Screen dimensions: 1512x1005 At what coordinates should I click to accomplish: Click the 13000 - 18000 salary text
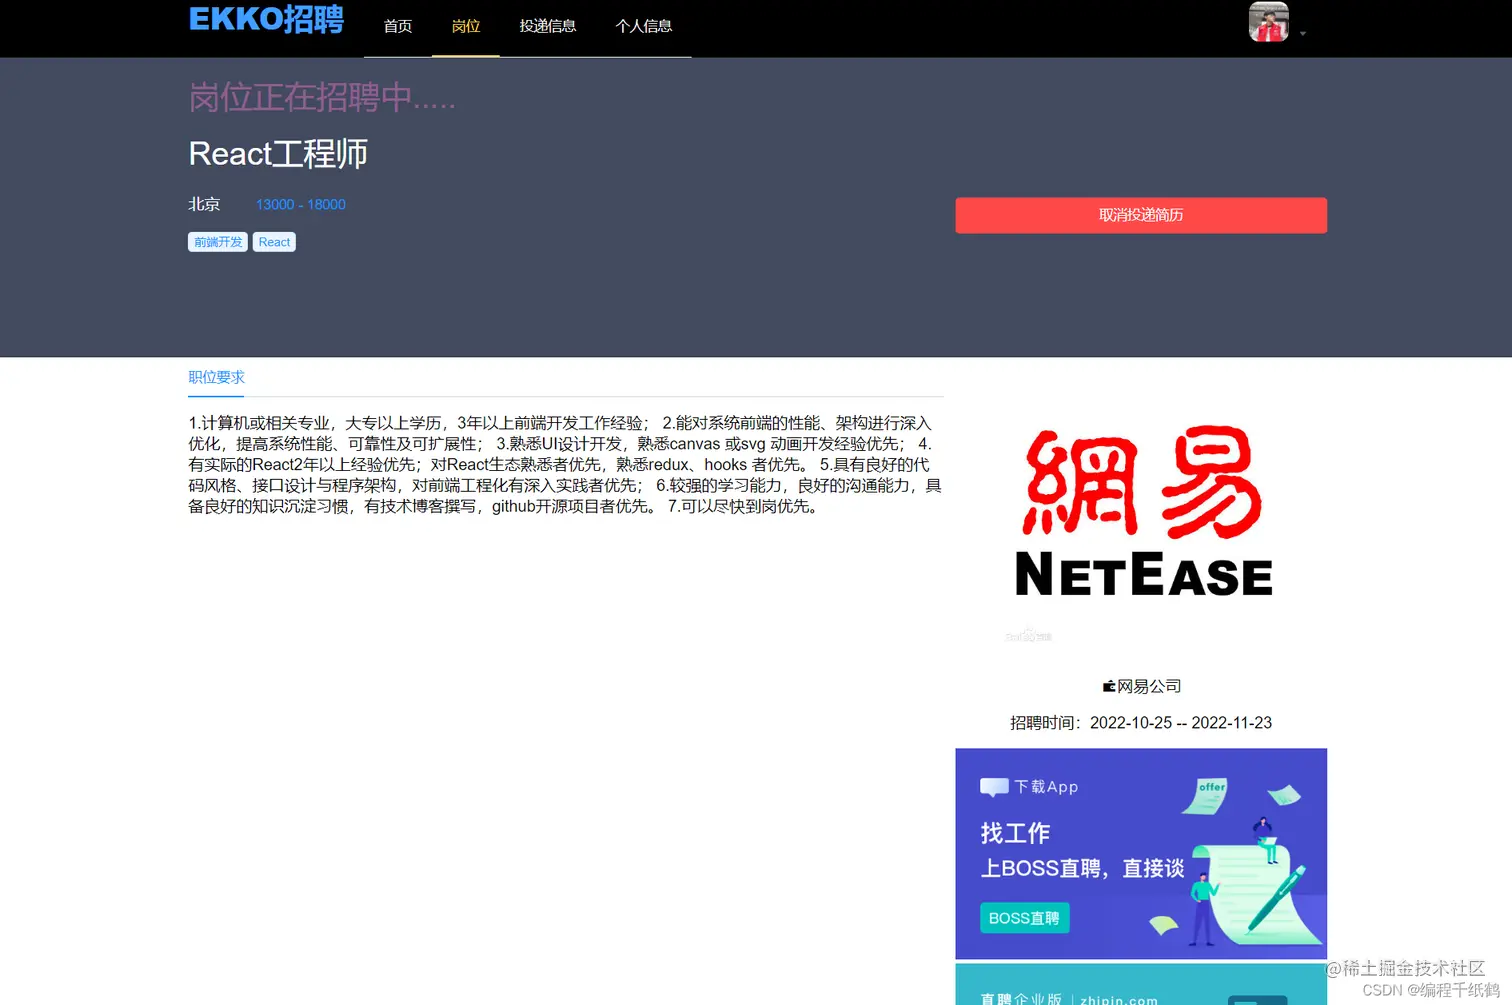click(x=301, y=204)
